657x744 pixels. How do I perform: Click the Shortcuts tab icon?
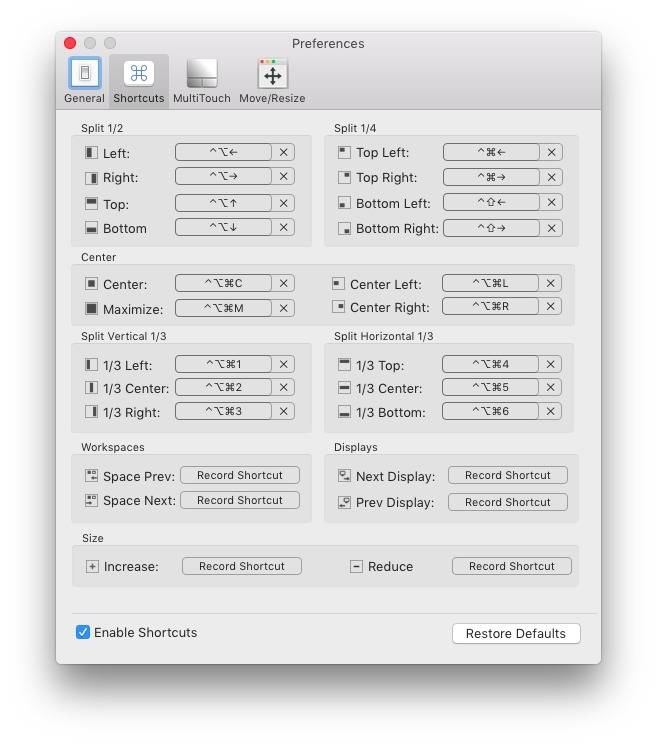pyautogui.click(x=139, y=74)
